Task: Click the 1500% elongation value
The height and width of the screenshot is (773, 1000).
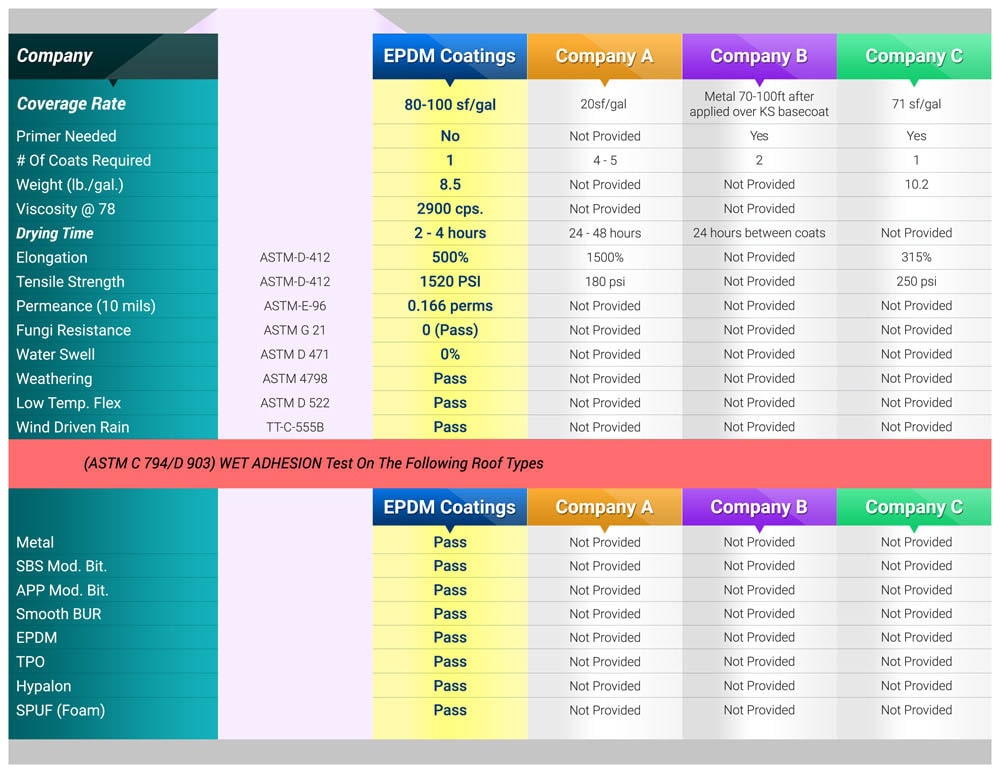Action: pos(605,258)
